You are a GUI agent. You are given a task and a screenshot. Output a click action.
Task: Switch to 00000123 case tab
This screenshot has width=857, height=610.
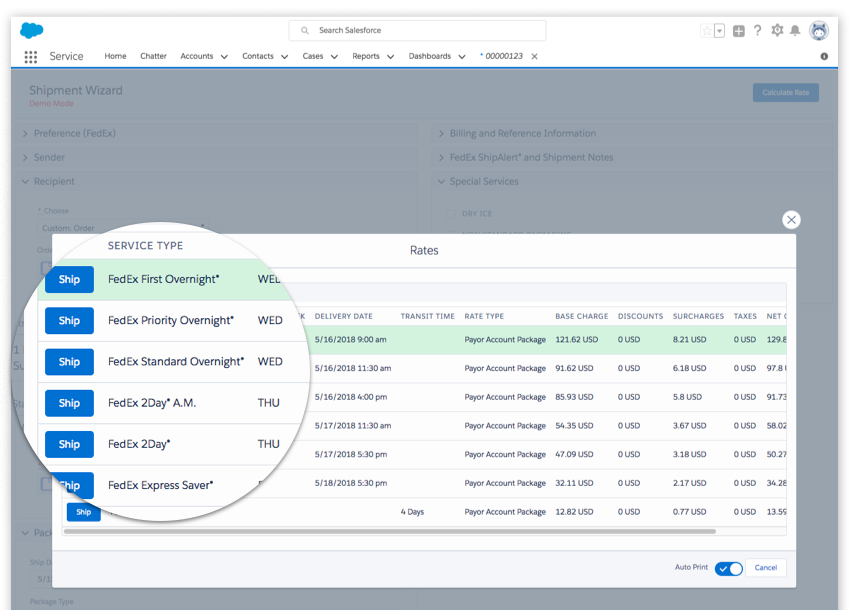pyautogui.click(x=503, y=56)
